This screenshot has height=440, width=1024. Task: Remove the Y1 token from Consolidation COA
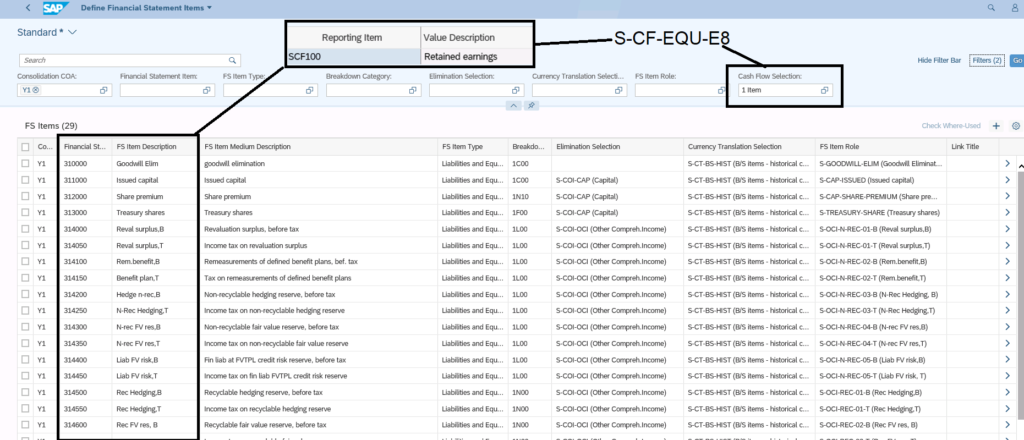coord(36,90)
